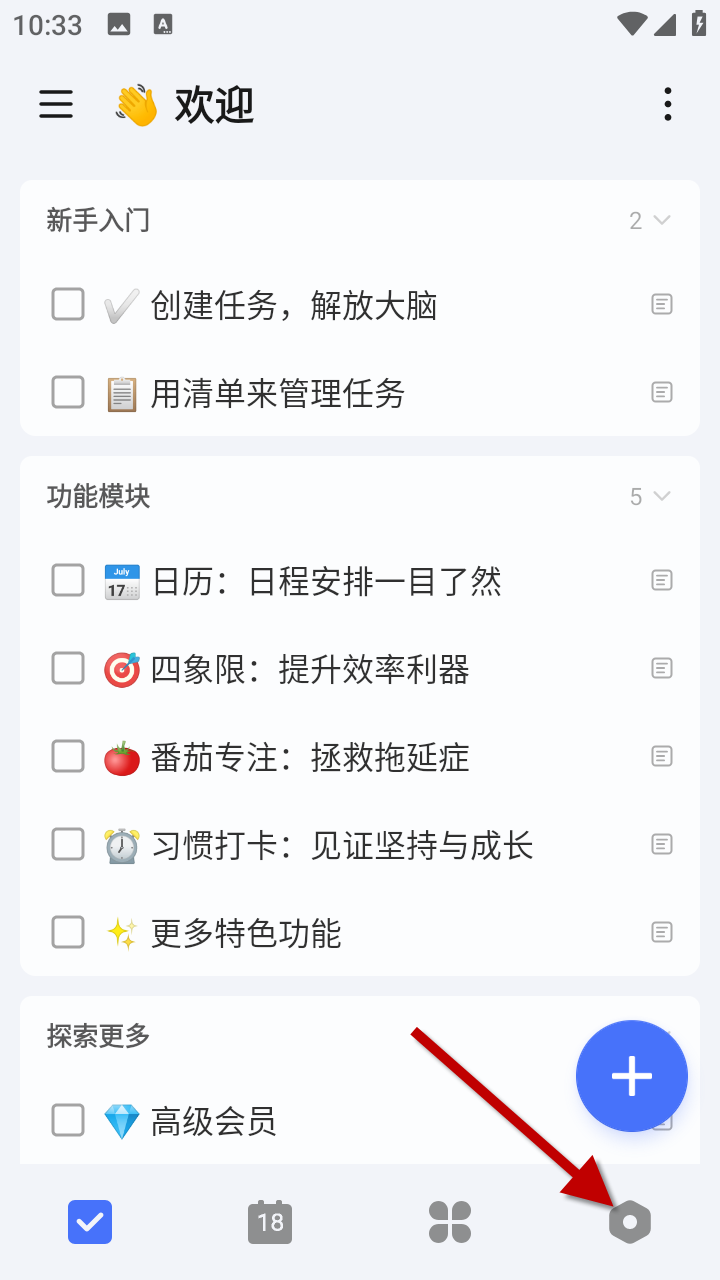Tap the 欢迎 list title

tap(214, 104)
